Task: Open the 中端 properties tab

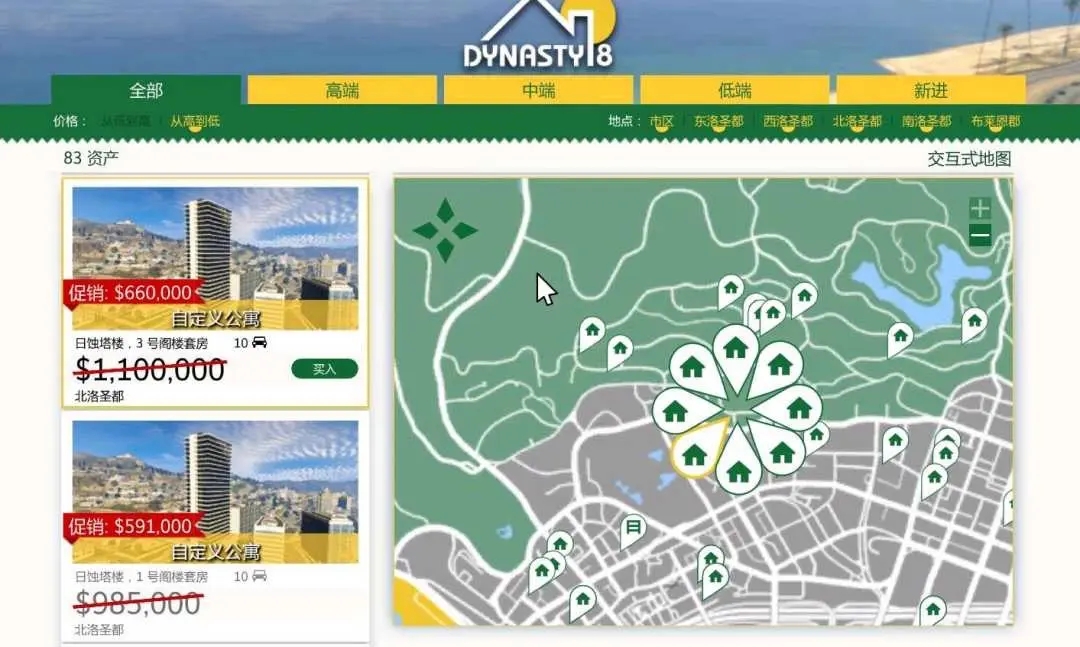Action: coord(539,90)
